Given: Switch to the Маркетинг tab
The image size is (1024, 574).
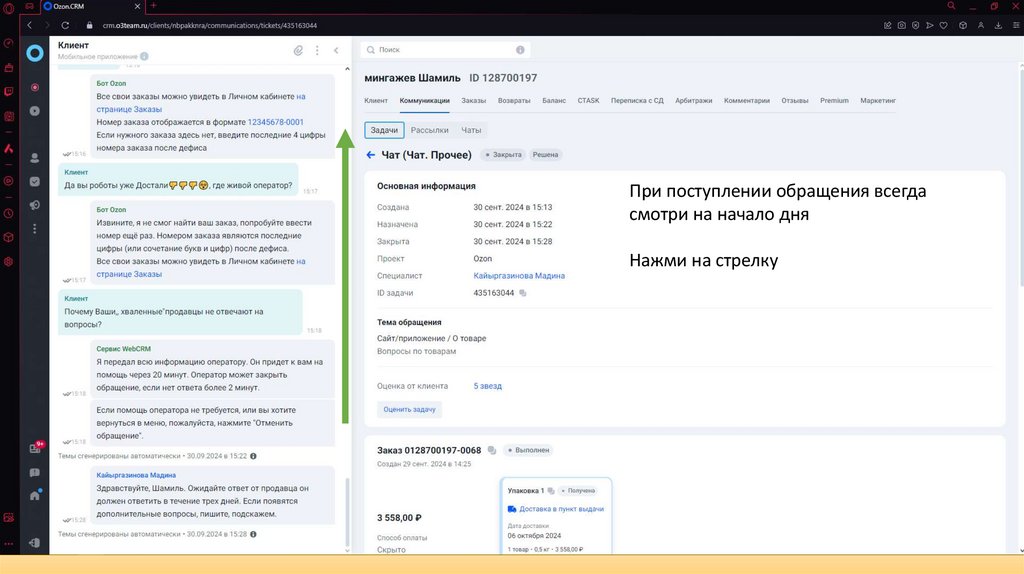Looking at the screenshot, I should coord(878,101).
